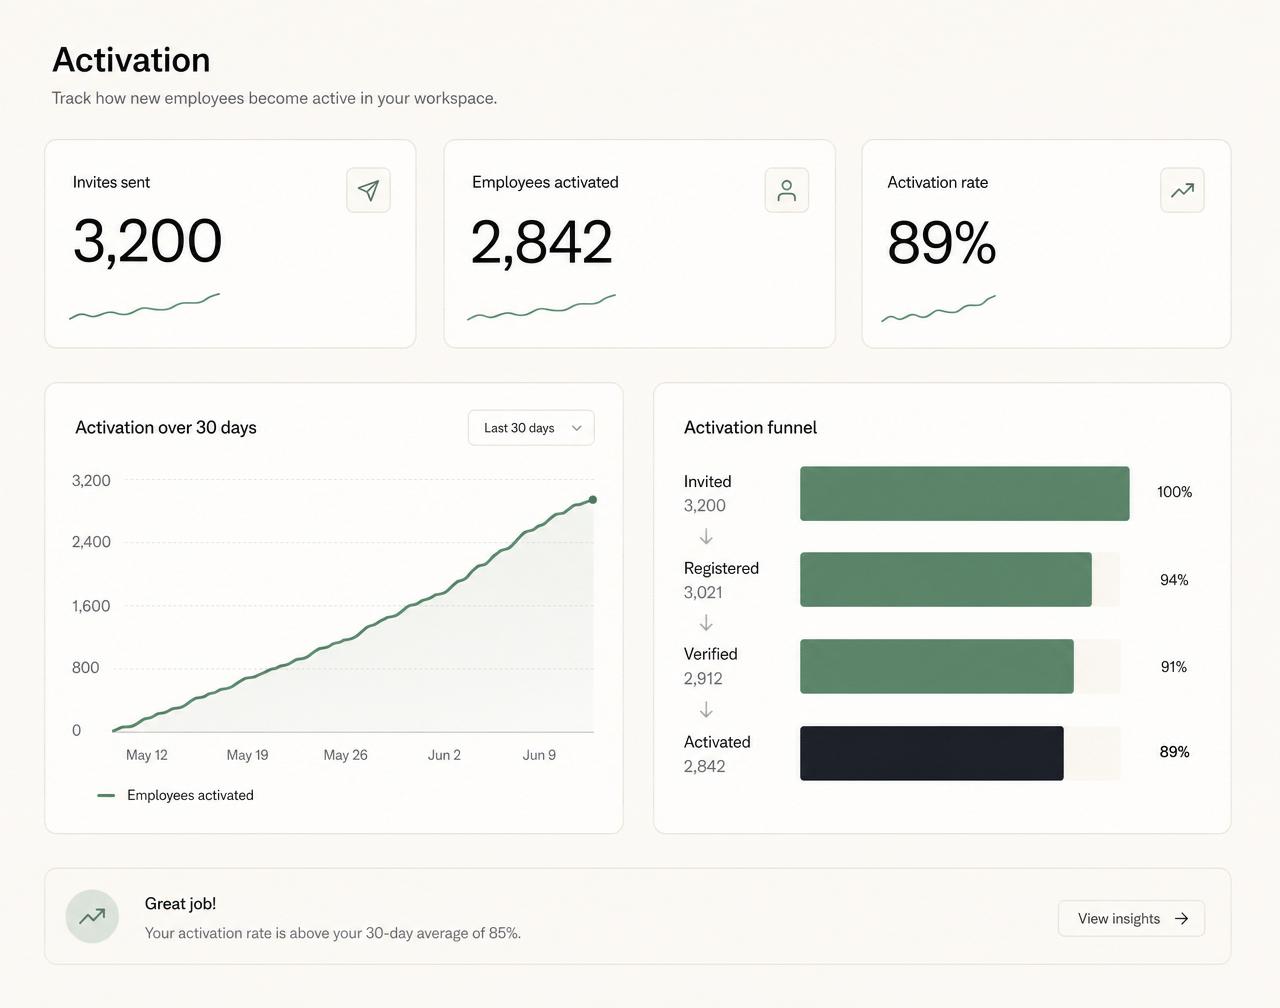Screen dimensions: 1280x1008
Task: Click the Employees activated legend label
Action: [190, 796]
